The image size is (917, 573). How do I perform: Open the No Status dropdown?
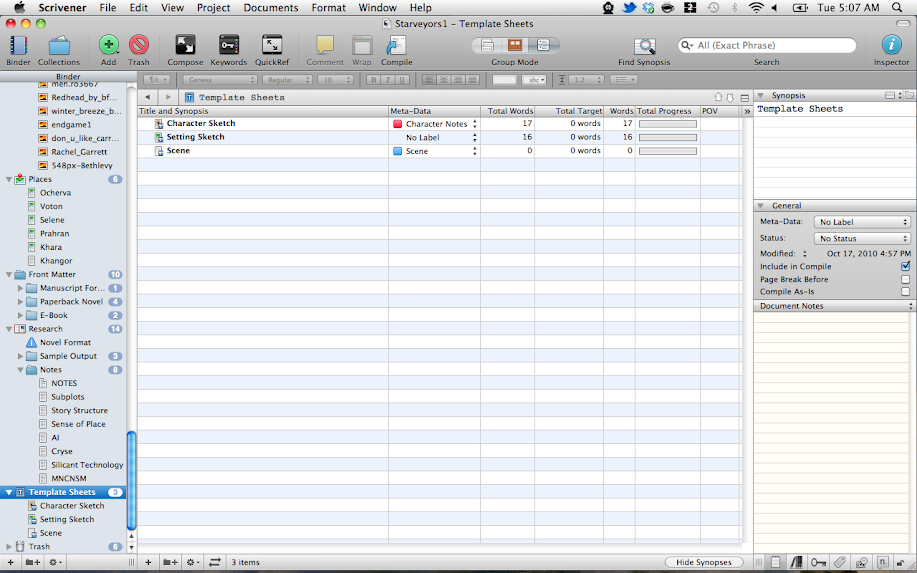863,239
